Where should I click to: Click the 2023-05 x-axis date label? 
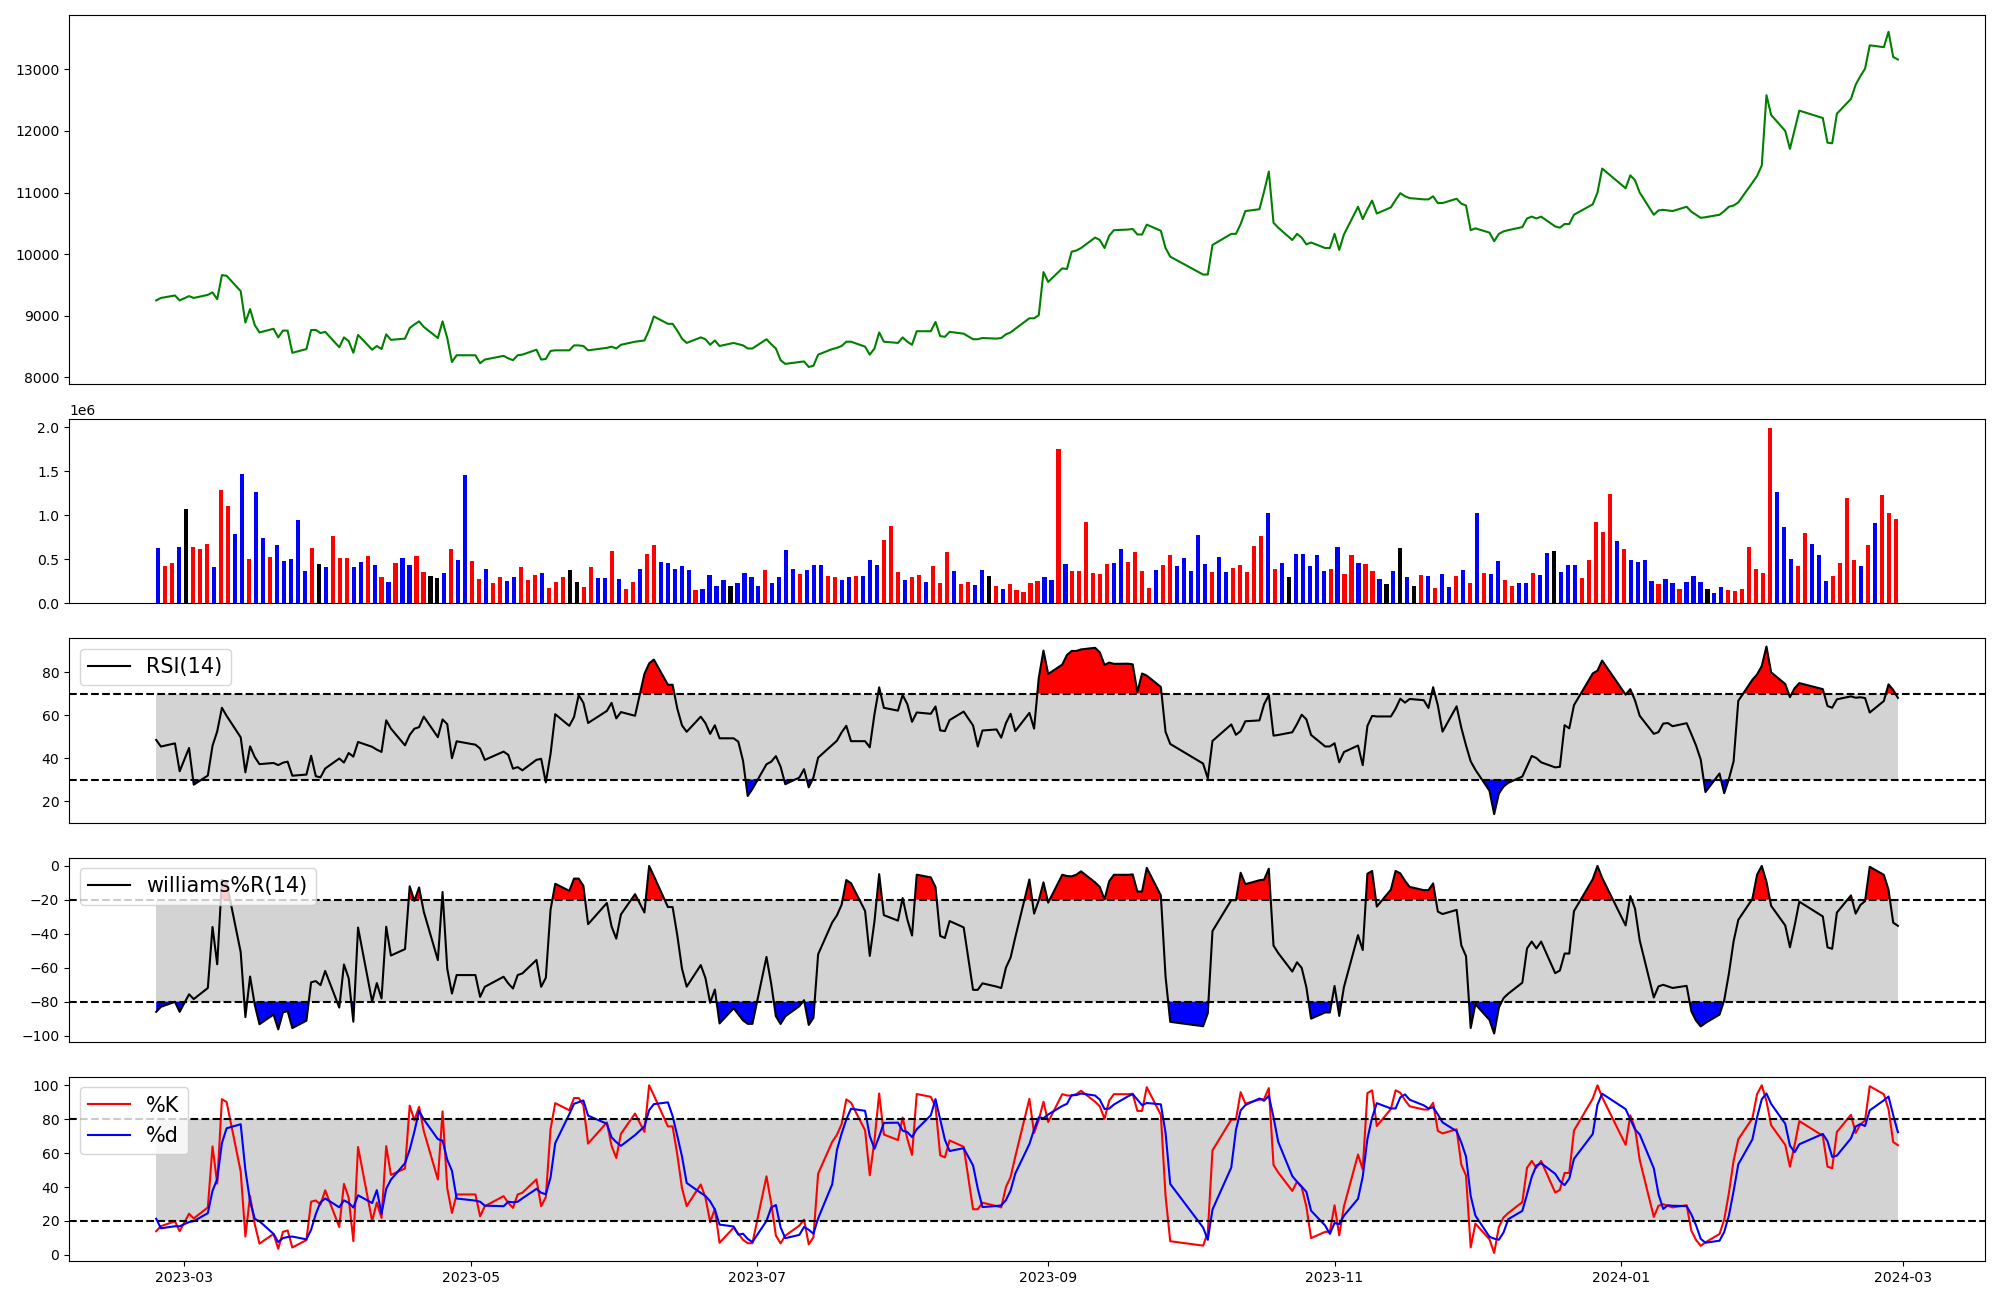click(471, 1277)
